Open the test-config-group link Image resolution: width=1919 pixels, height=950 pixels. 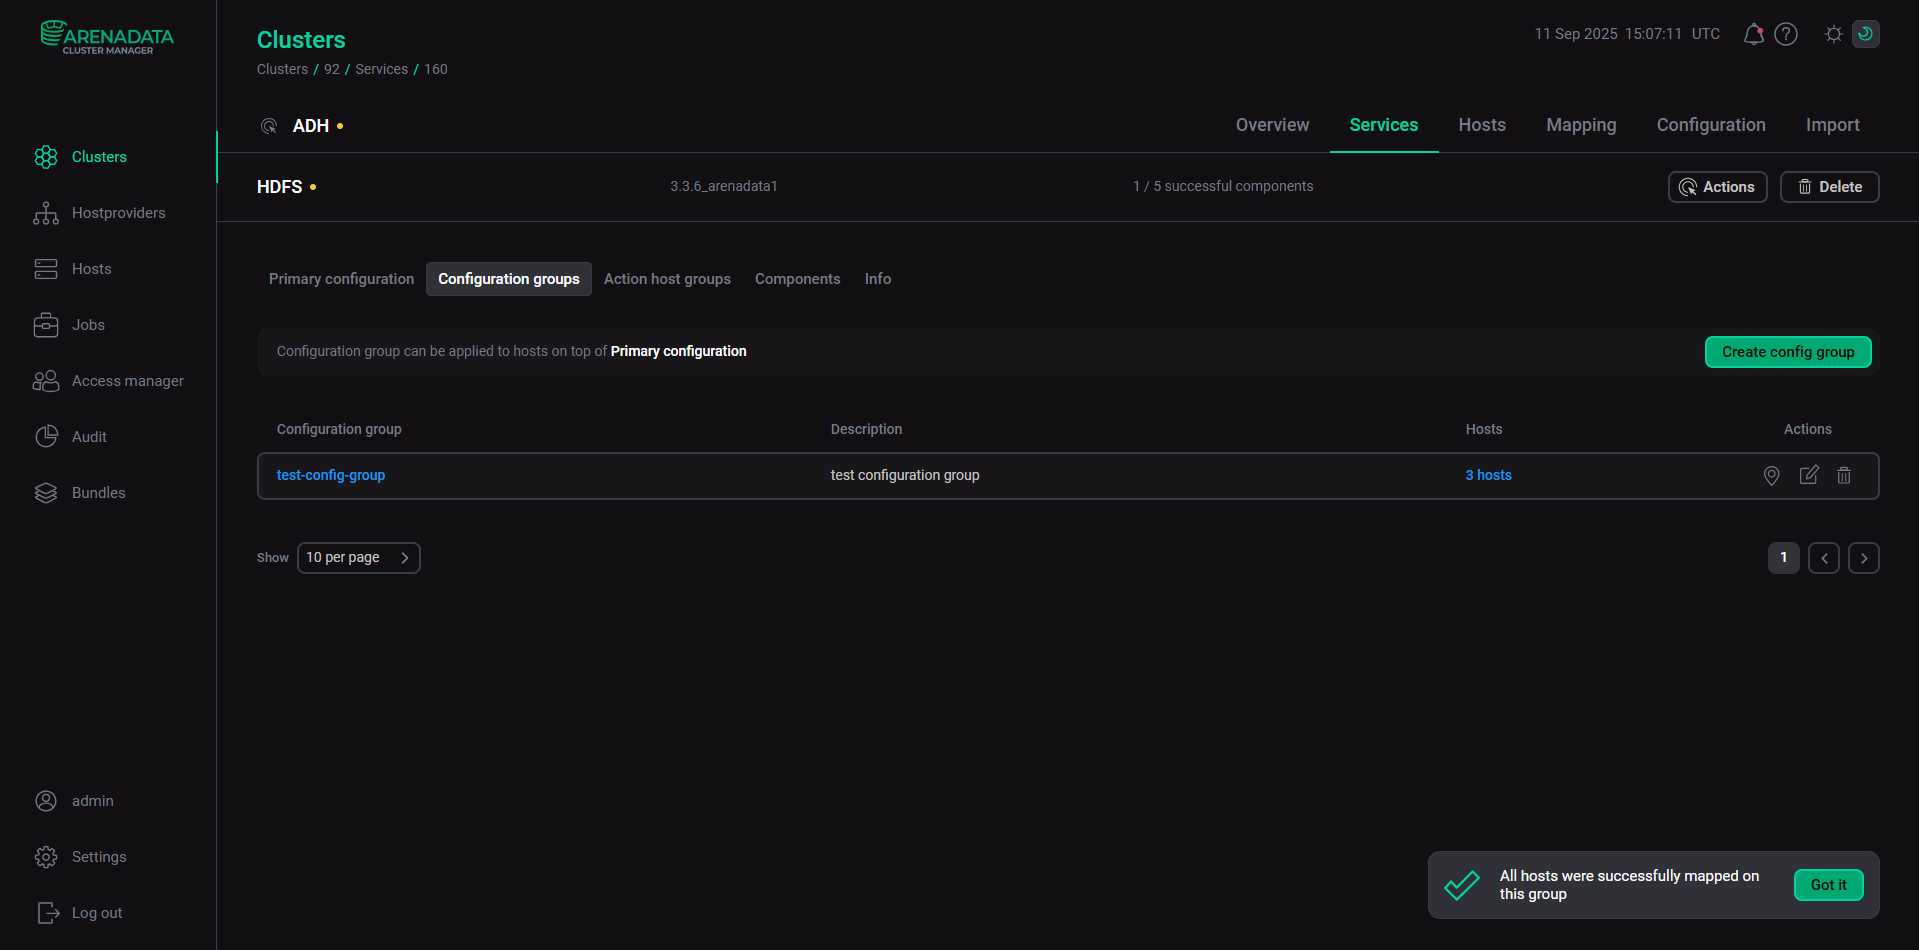(331, 476)
